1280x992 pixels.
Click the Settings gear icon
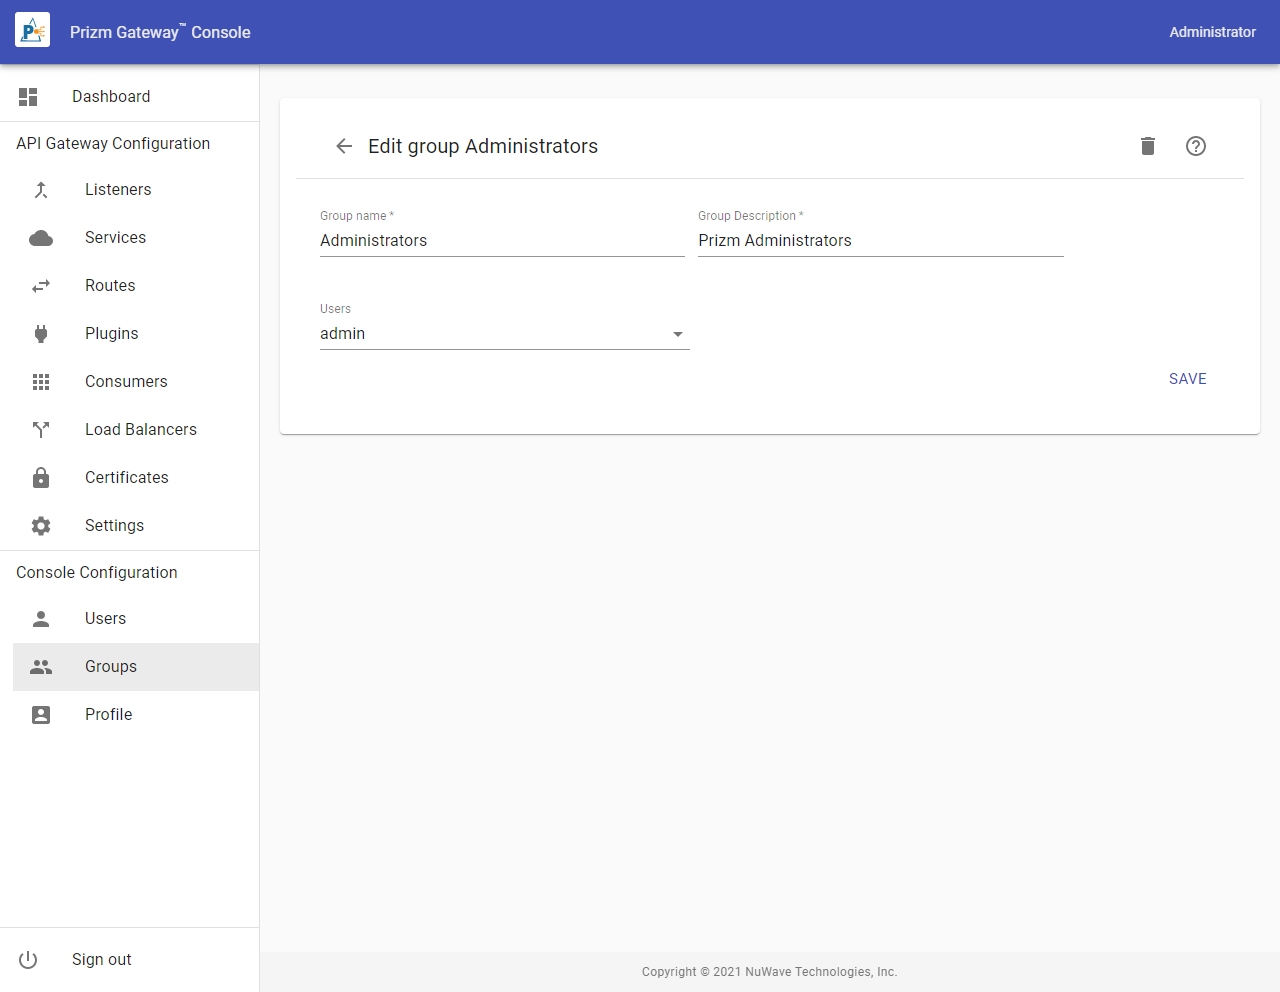pyautogui.click(x=41, y=526)
